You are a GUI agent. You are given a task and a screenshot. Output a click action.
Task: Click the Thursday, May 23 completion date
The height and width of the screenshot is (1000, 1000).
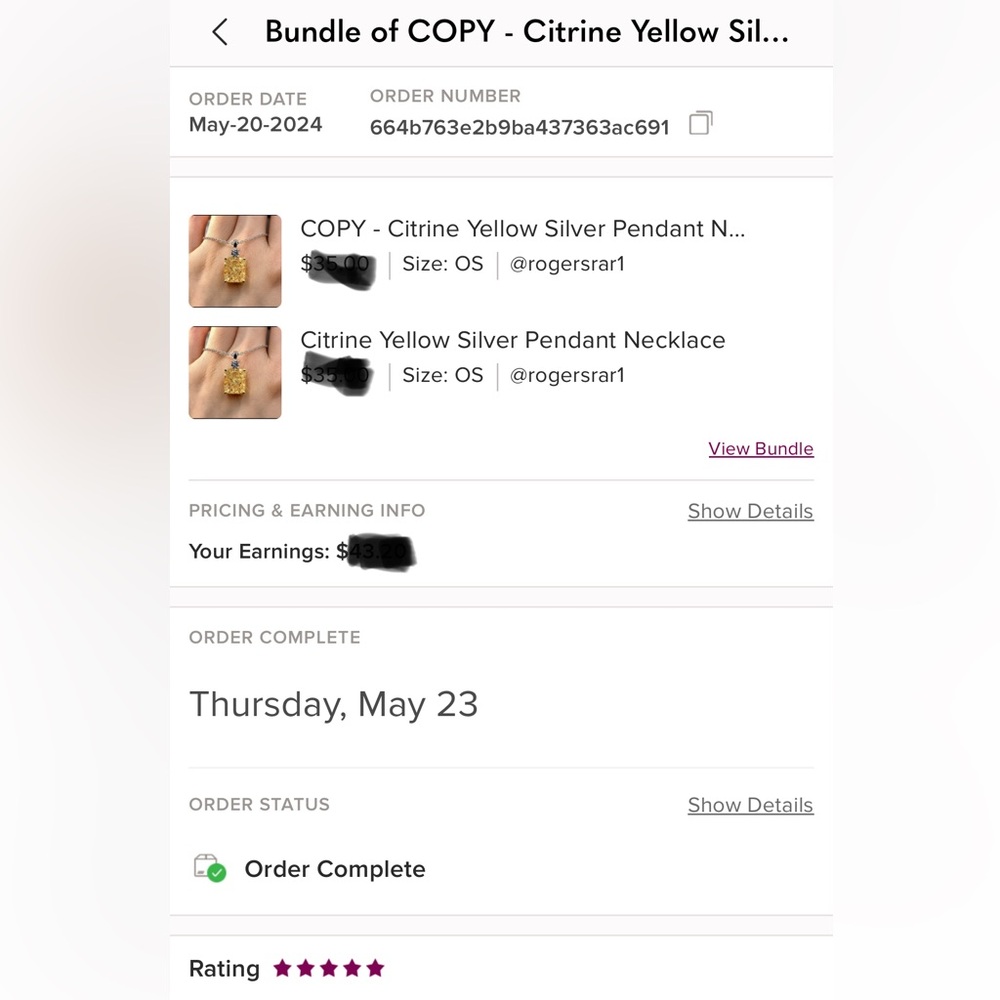(334, 705)
